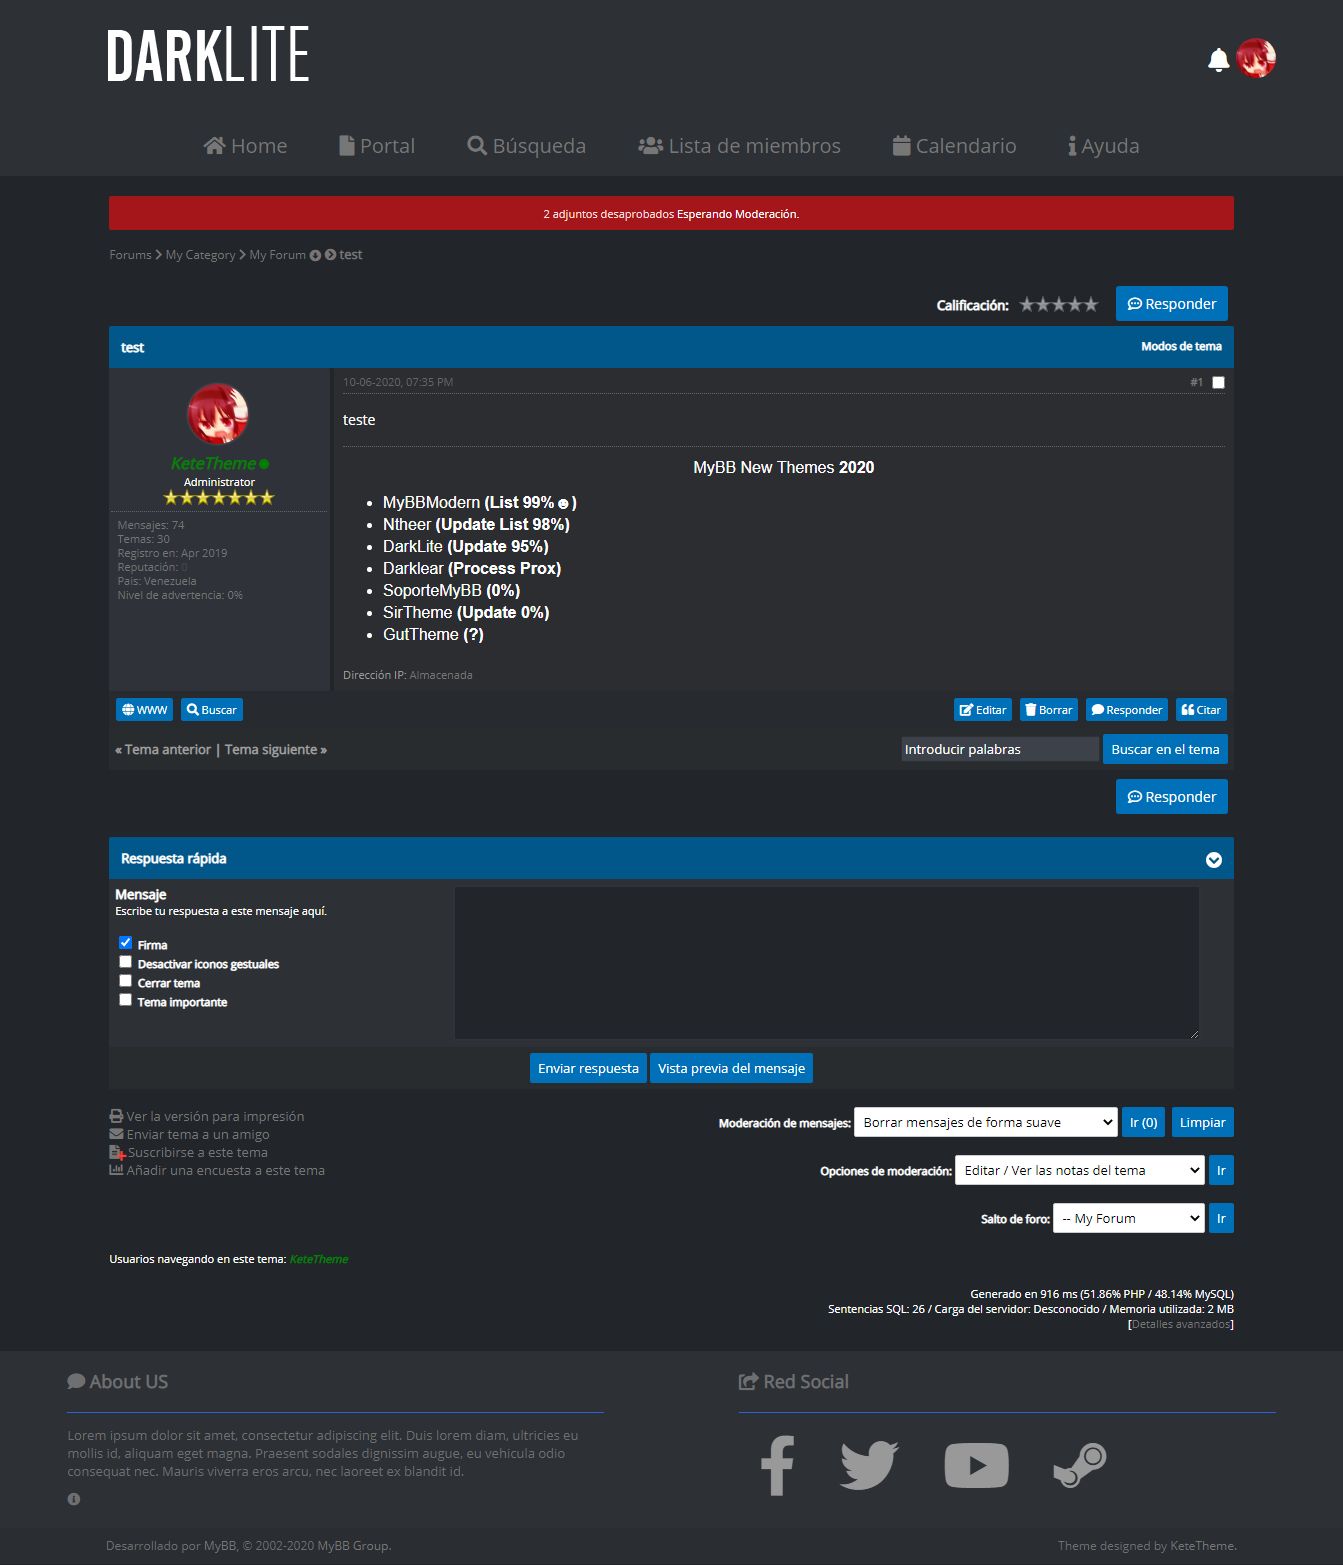Expand the breadcrumb arrow after My Forum

(315, 255)
